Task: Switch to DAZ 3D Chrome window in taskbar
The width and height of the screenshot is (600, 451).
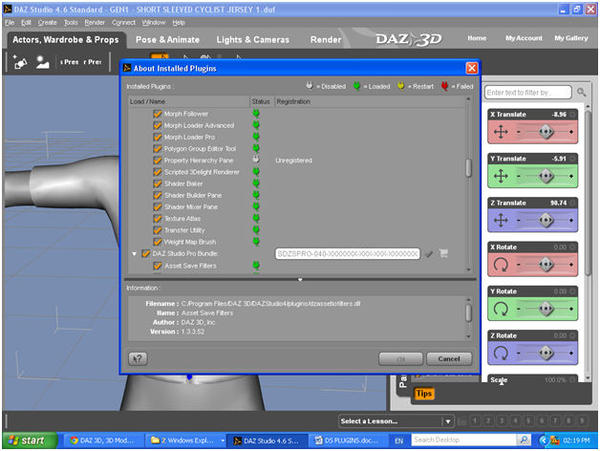Action: [103, 440]
